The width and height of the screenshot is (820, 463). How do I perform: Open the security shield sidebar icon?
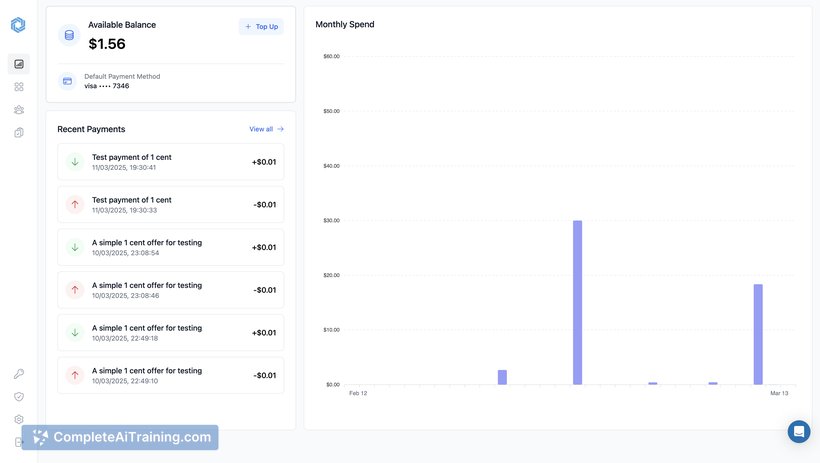pos(19,397)
